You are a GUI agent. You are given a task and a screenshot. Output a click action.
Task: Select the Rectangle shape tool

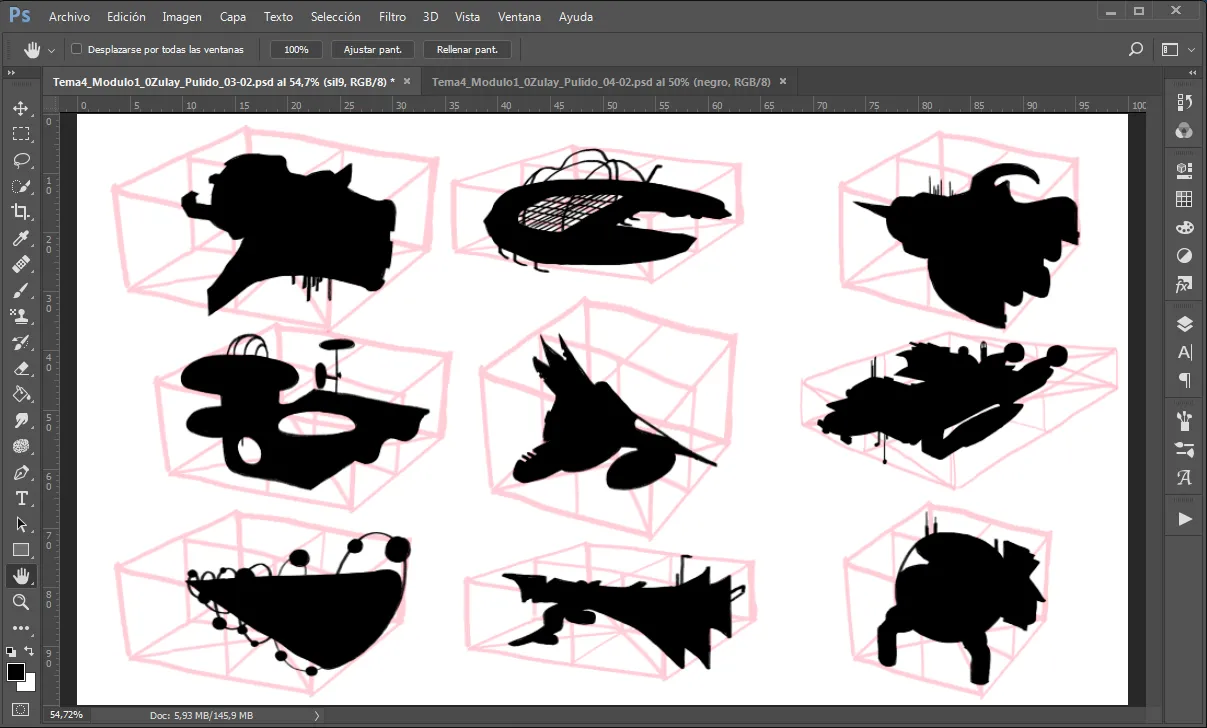(21, 550)
